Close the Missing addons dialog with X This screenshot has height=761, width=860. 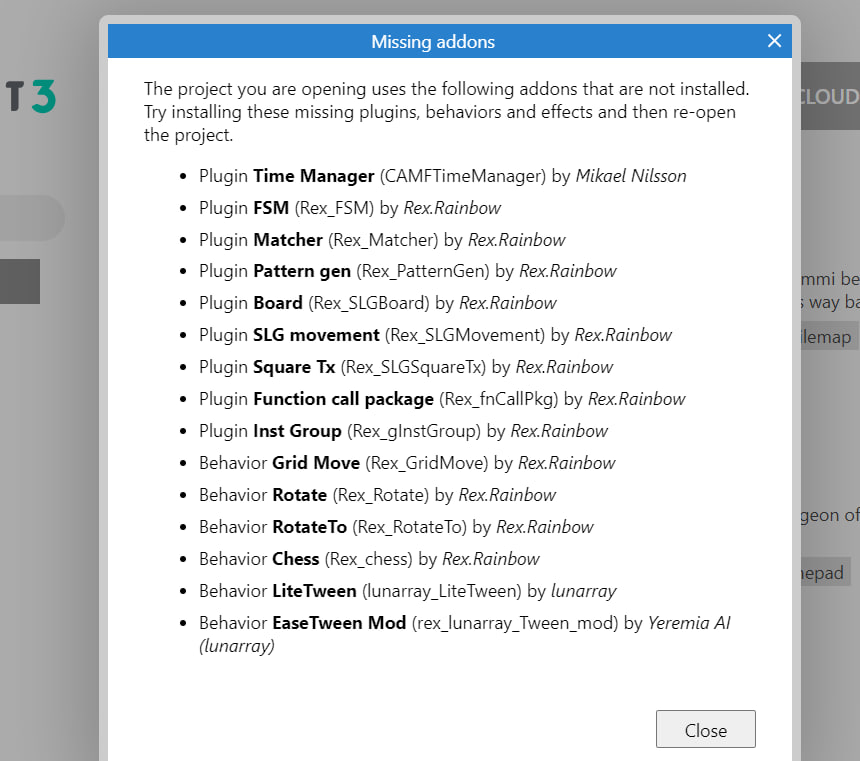click(x=774, y=41)
